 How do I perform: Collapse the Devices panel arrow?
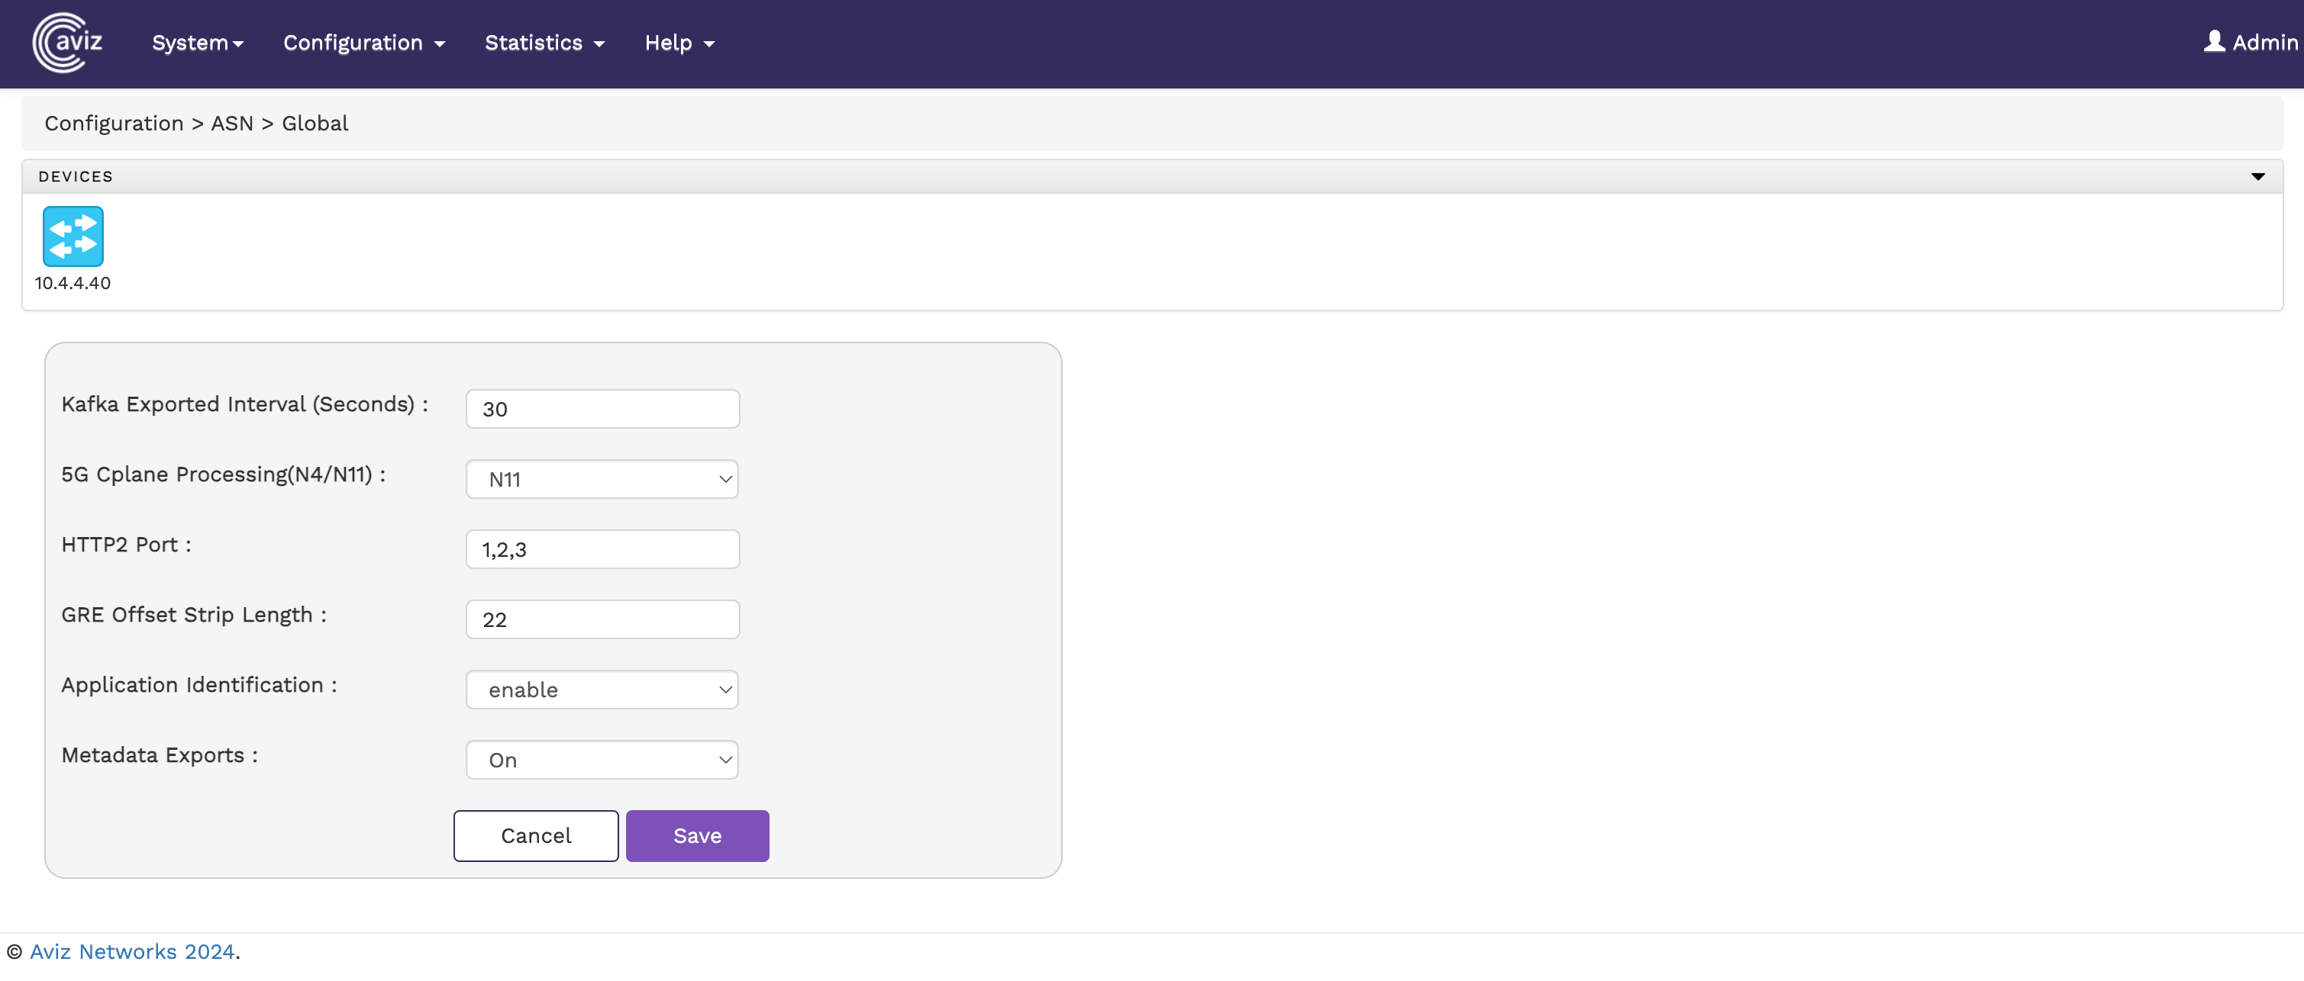(2257, 177)
